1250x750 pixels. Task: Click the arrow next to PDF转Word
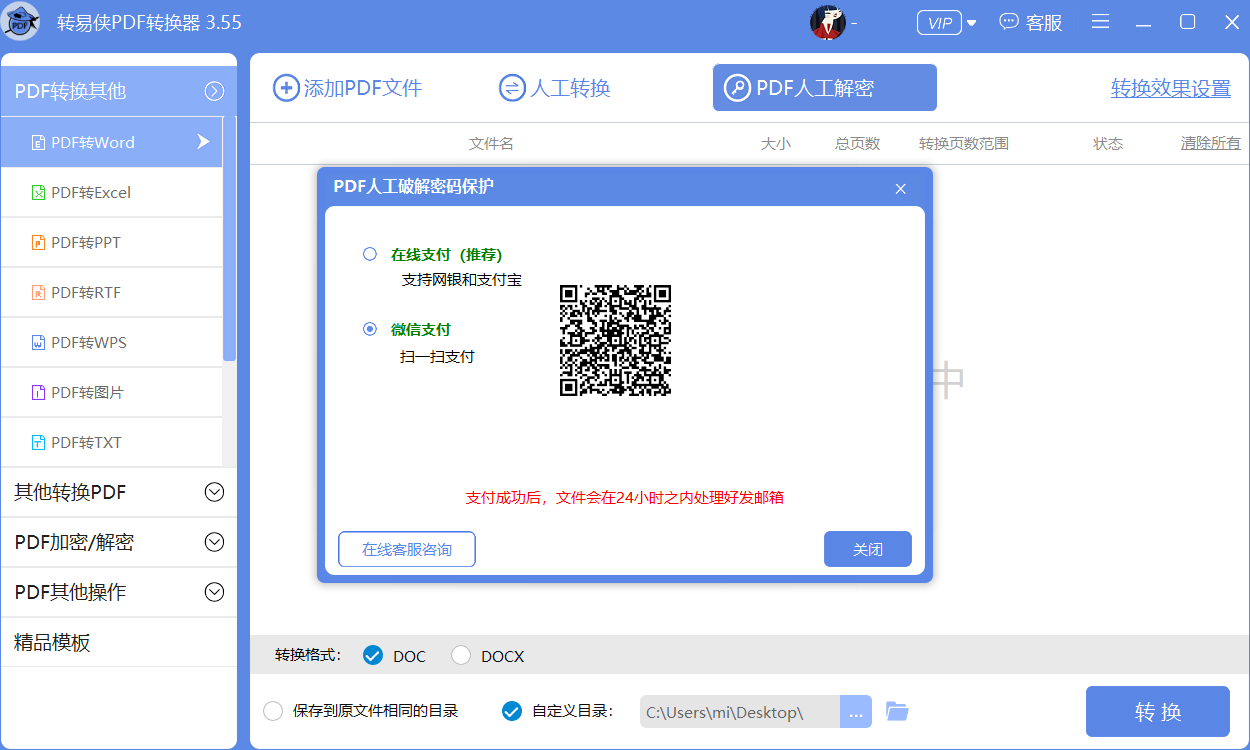[203, 142]
